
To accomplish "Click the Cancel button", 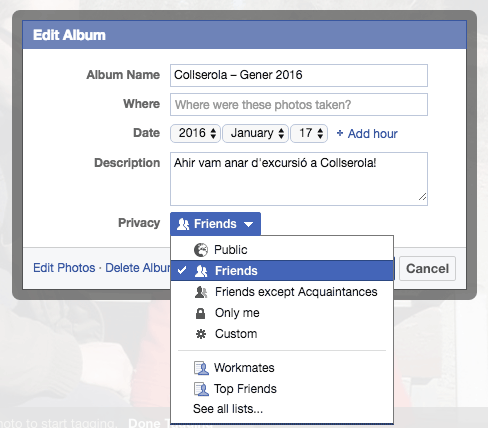I will click(427, 268).
